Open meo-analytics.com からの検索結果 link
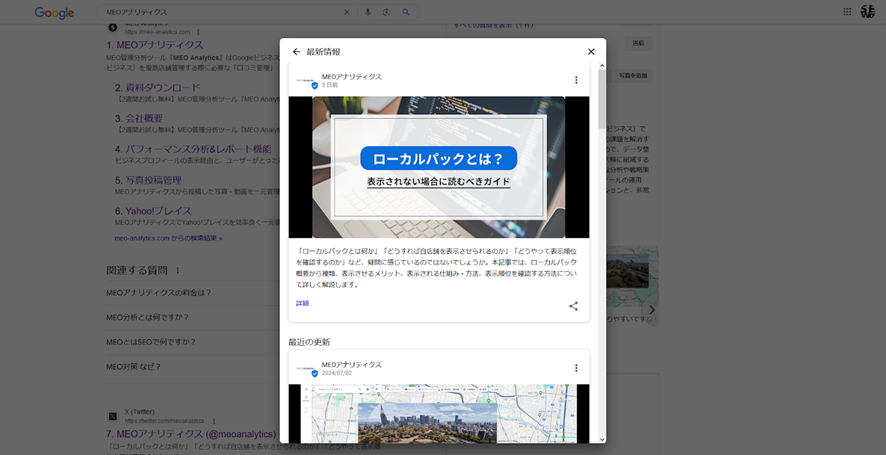Image resolution: width=886 pixels, height=455 pixels. [168, 239]
